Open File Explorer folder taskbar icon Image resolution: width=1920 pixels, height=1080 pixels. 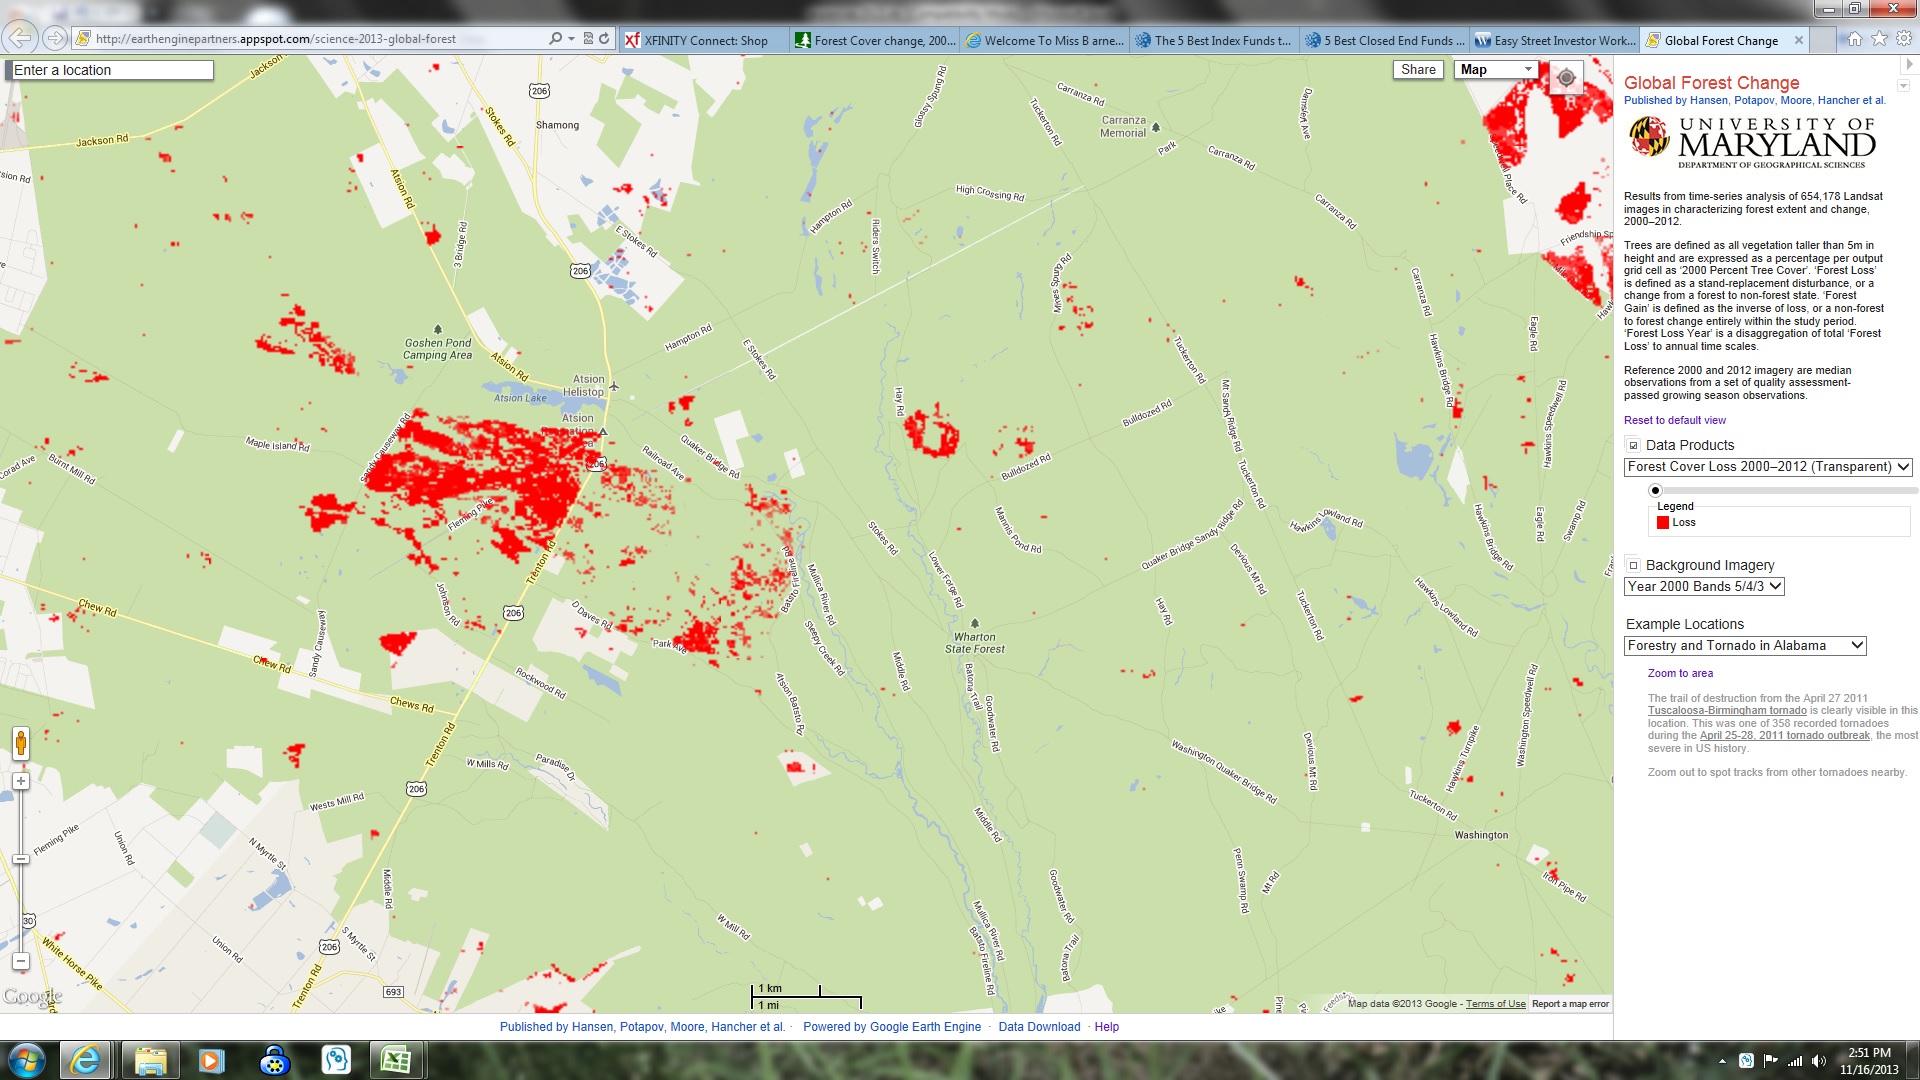click(150, 1060)
